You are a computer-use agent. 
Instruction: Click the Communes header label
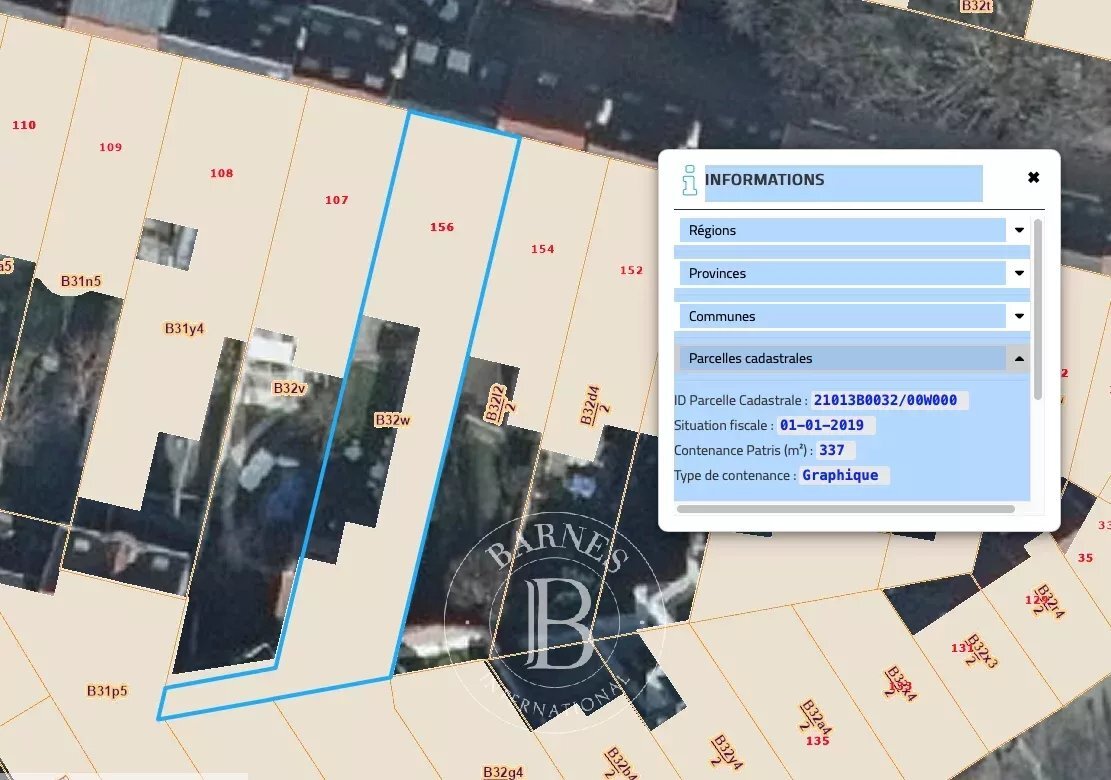point(722,316)
